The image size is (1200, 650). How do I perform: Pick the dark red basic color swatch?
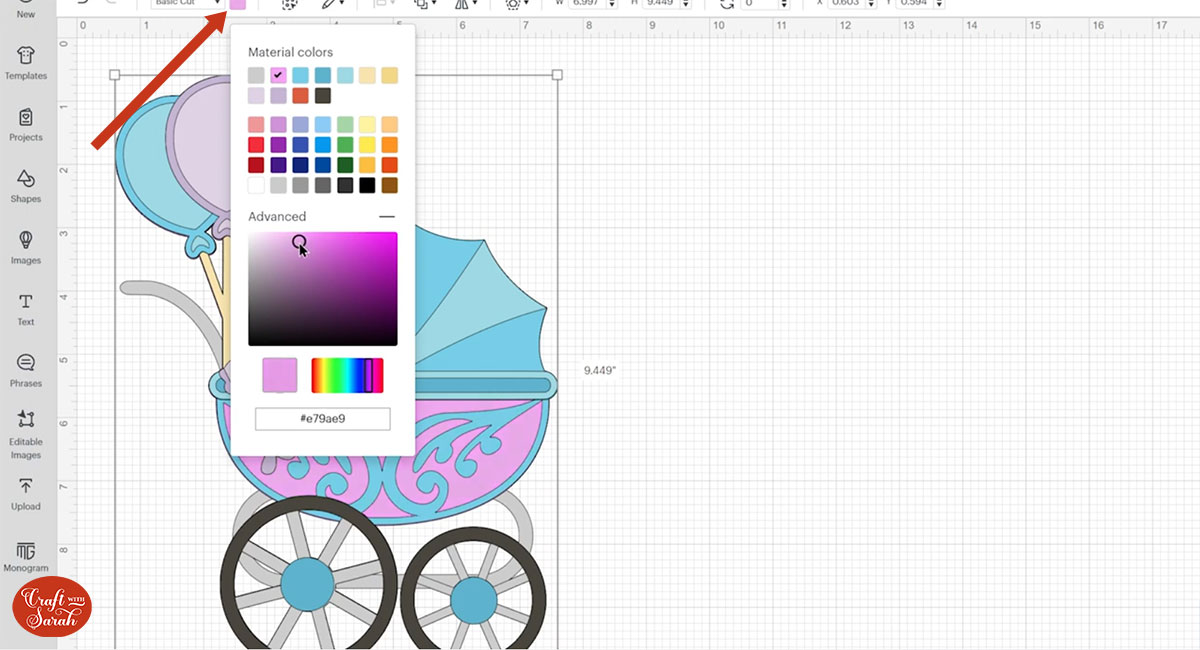[x=256, y=165]
